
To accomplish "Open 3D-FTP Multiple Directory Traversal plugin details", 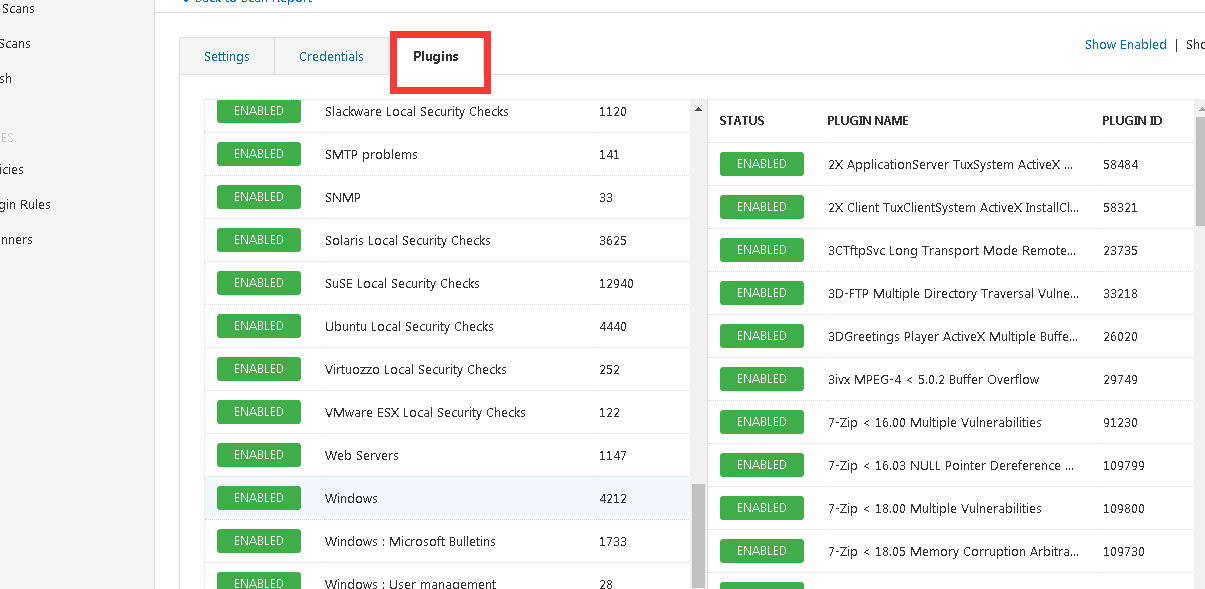I will pos(953,294).
